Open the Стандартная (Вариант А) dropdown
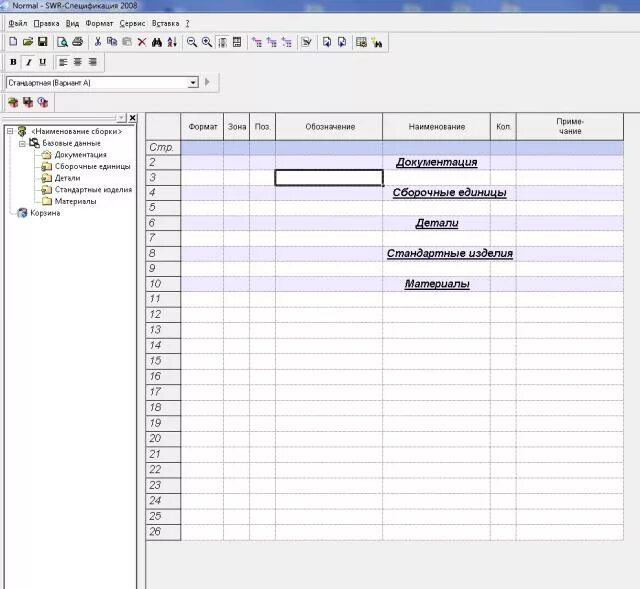The image size is (640, 589). coord(193,83)
